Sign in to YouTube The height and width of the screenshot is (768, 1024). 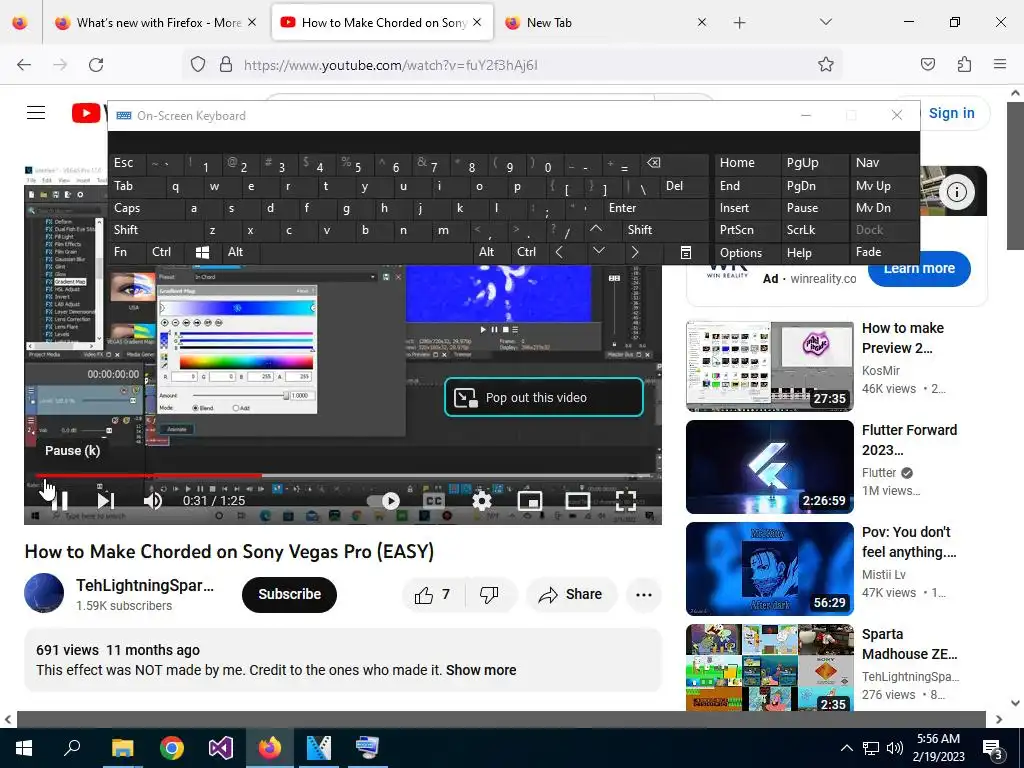coord(952,113)
